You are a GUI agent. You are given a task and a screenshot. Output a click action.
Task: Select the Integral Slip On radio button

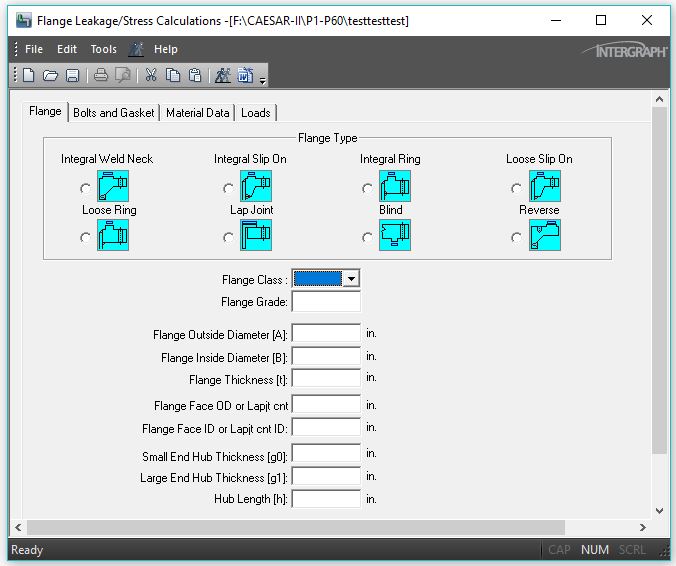click(x=228, y=189)
